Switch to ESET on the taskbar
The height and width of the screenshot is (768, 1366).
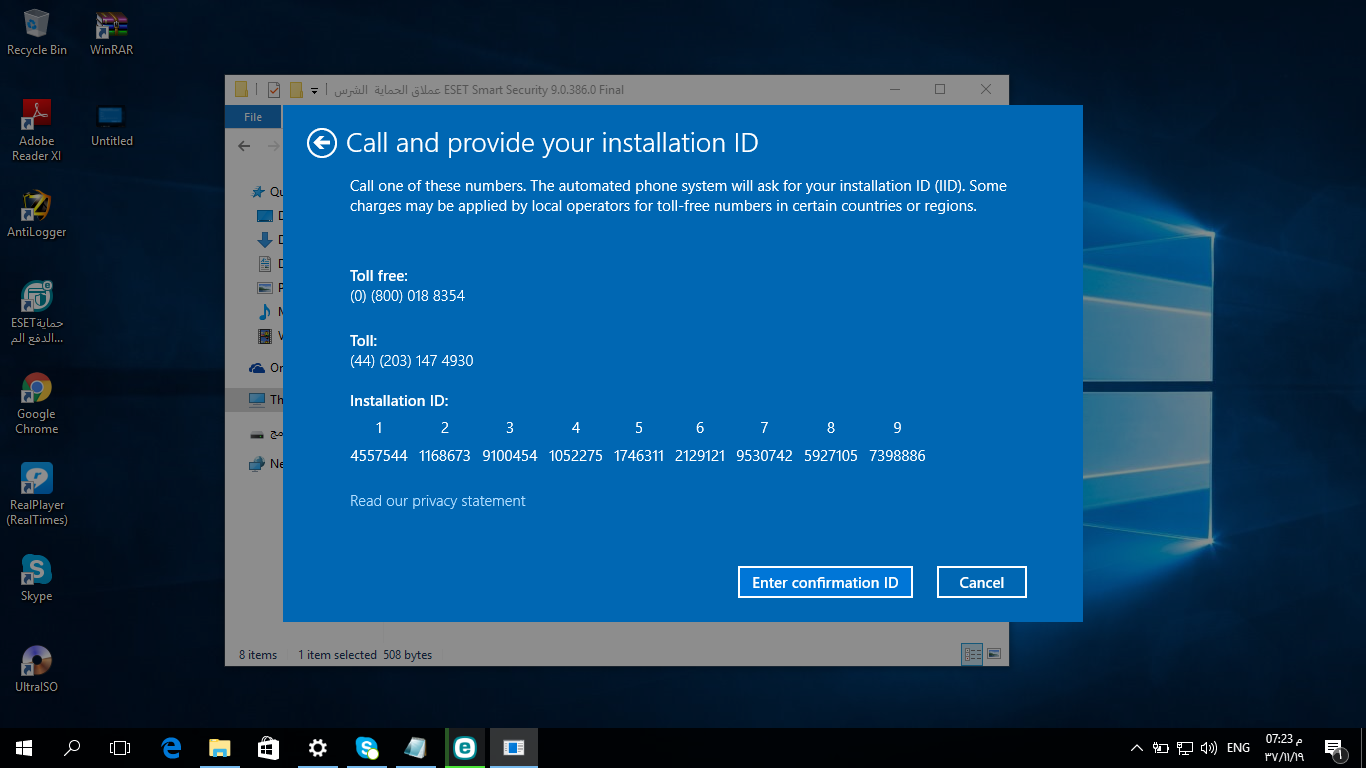(464, 747)
